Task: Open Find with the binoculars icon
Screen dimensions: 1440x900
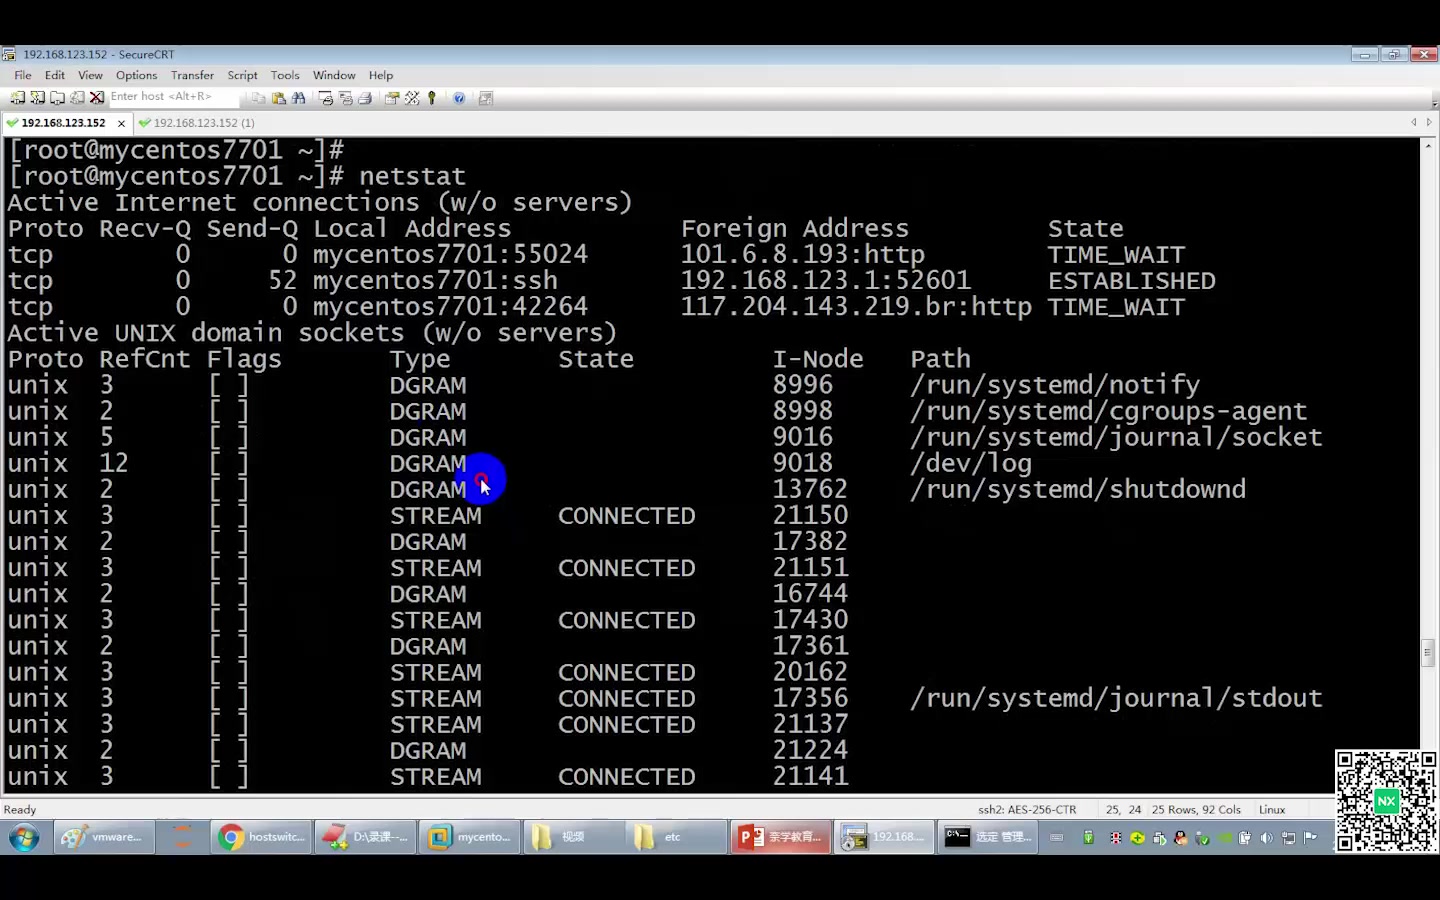Action: pos(298,98)
